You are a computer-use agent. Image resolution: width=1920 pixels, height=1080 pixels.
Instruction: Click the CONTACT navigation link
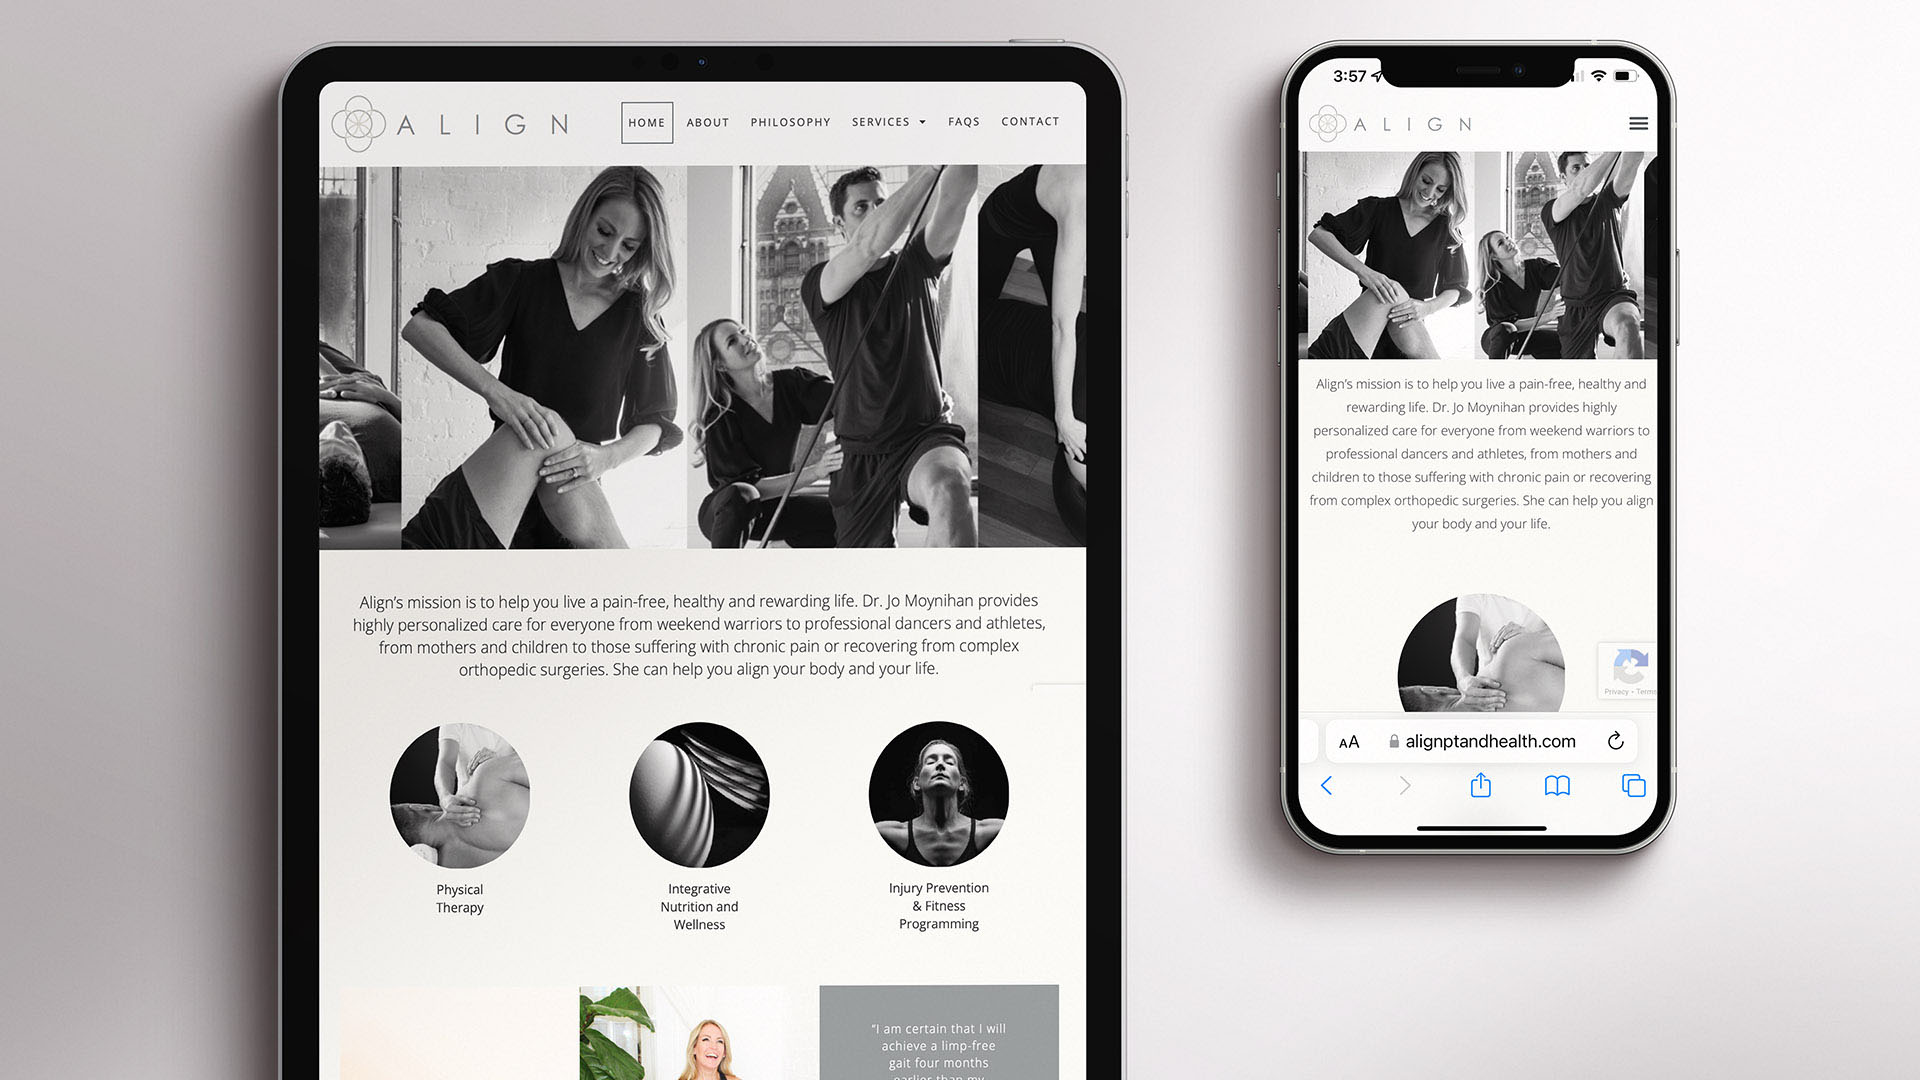(x=1030, y=121)
